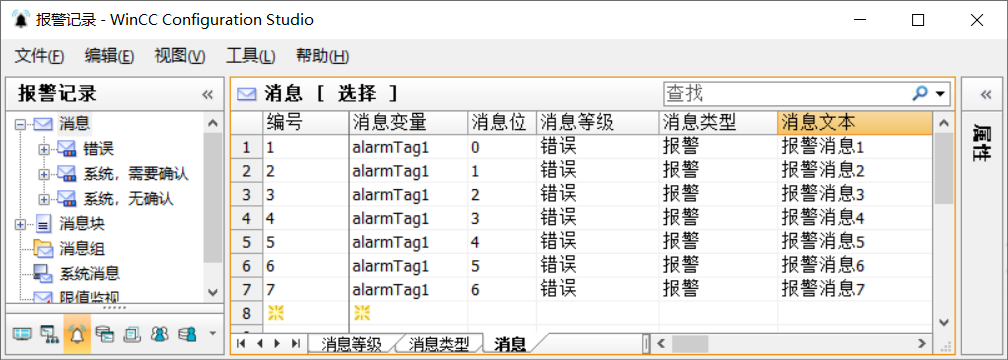Open the search options dropdown arrow
Viewport: 1008px width, 360px height.
(940, 94)
